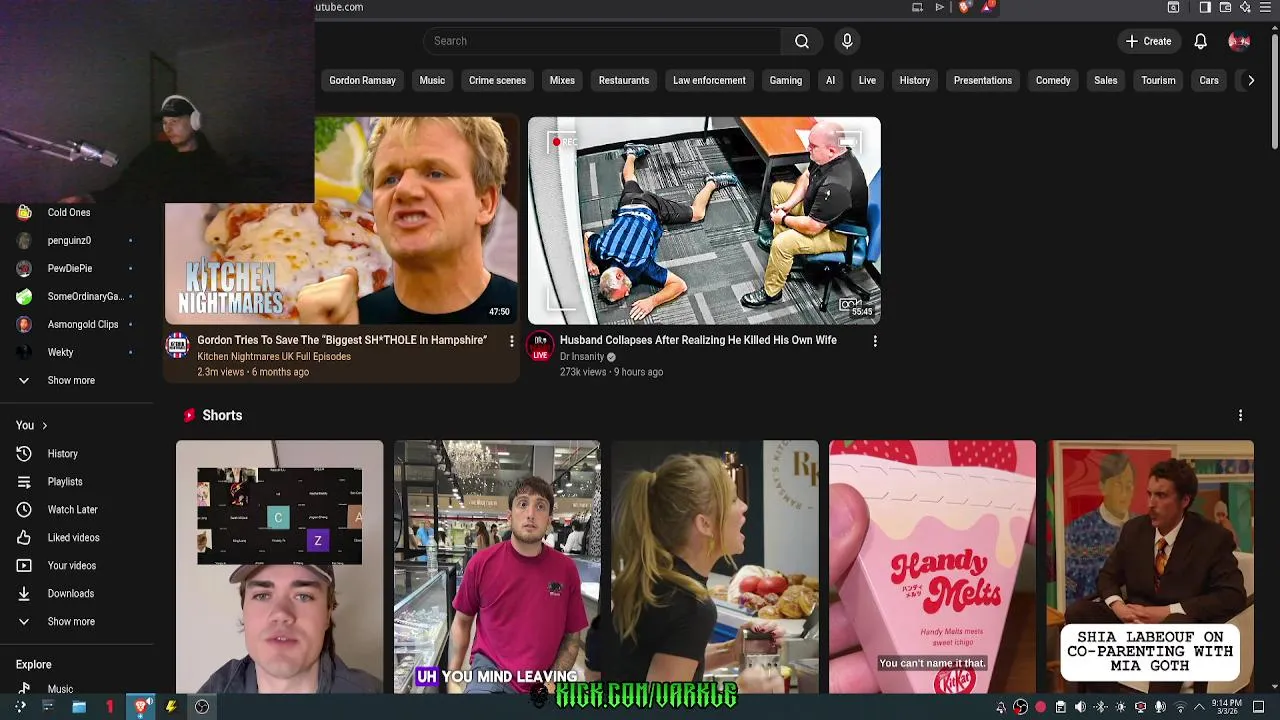
Task: Open History in sidebar
Action: [x=62, y=454]
